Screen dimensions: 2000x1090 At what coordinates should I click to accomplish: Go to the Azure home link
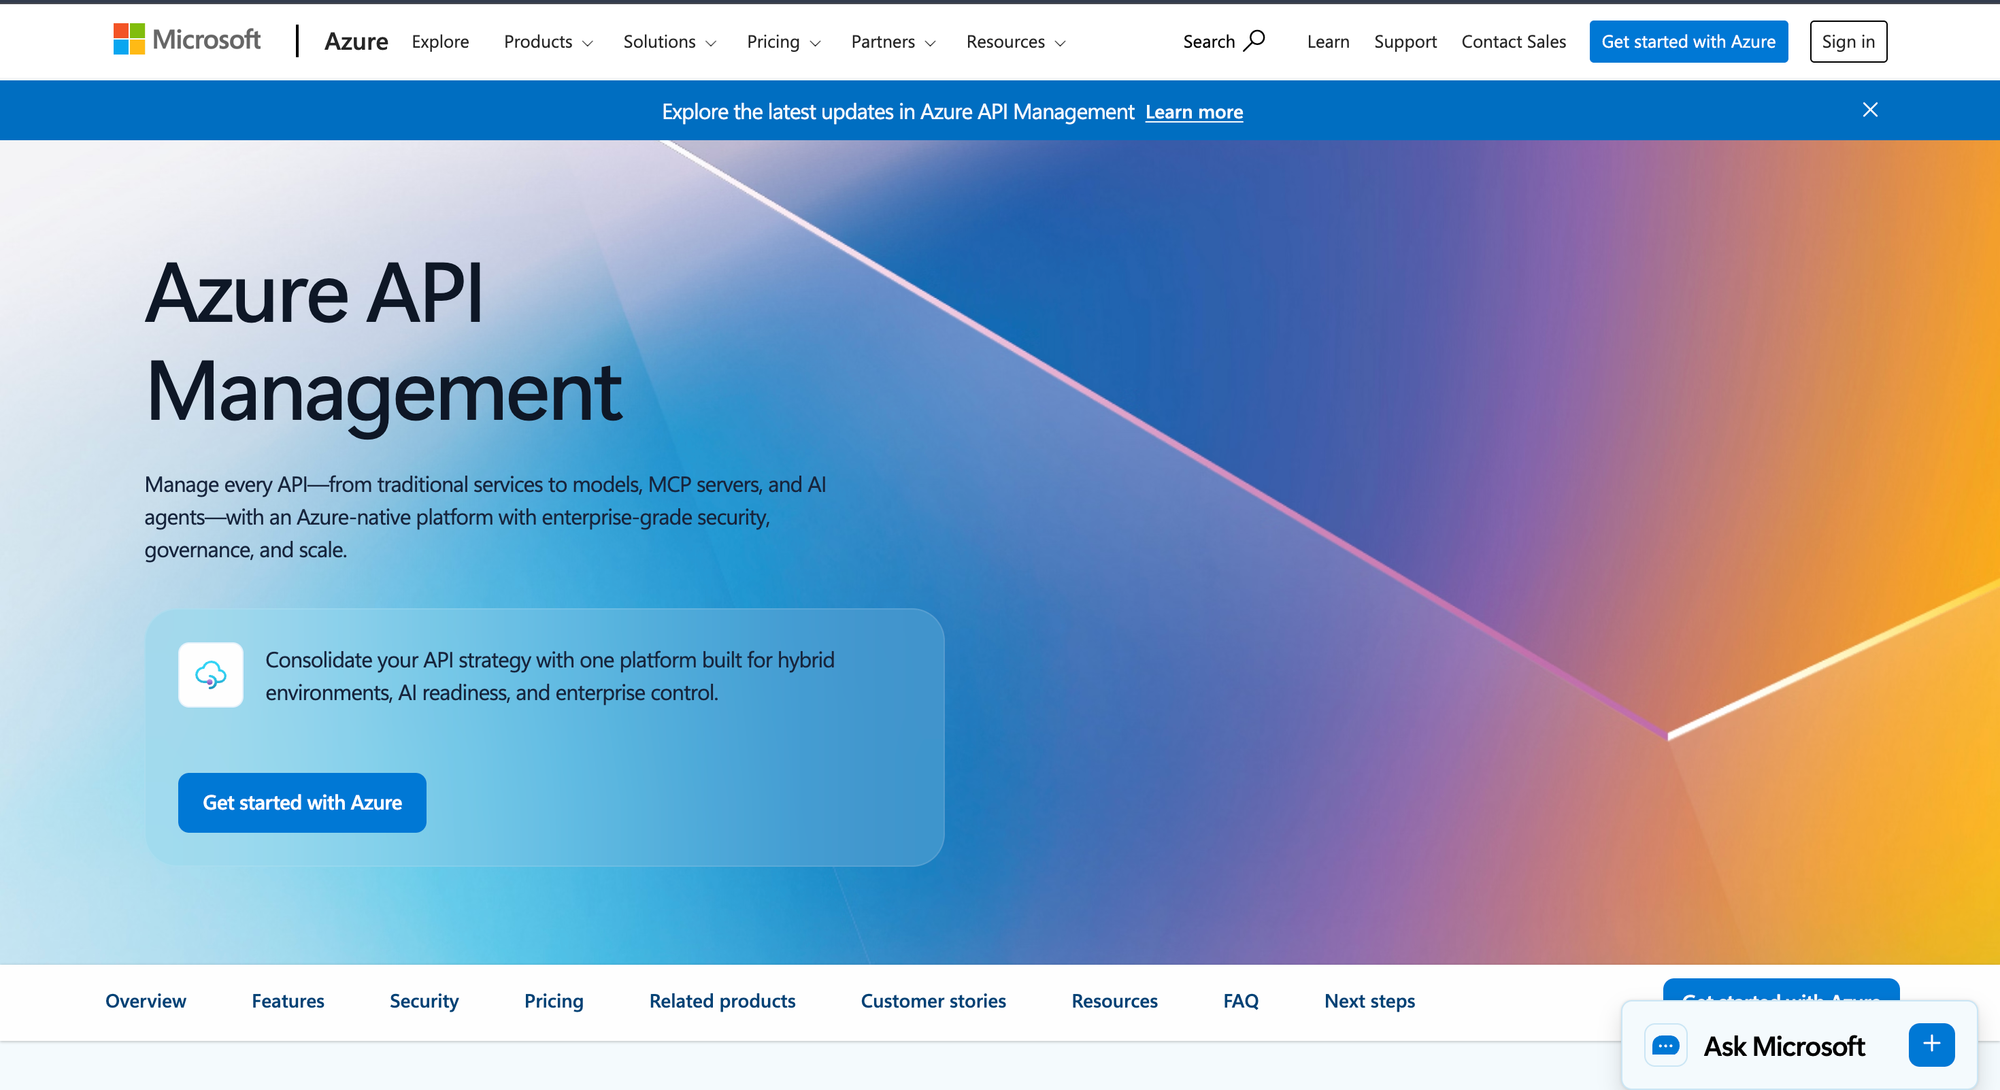356,41
